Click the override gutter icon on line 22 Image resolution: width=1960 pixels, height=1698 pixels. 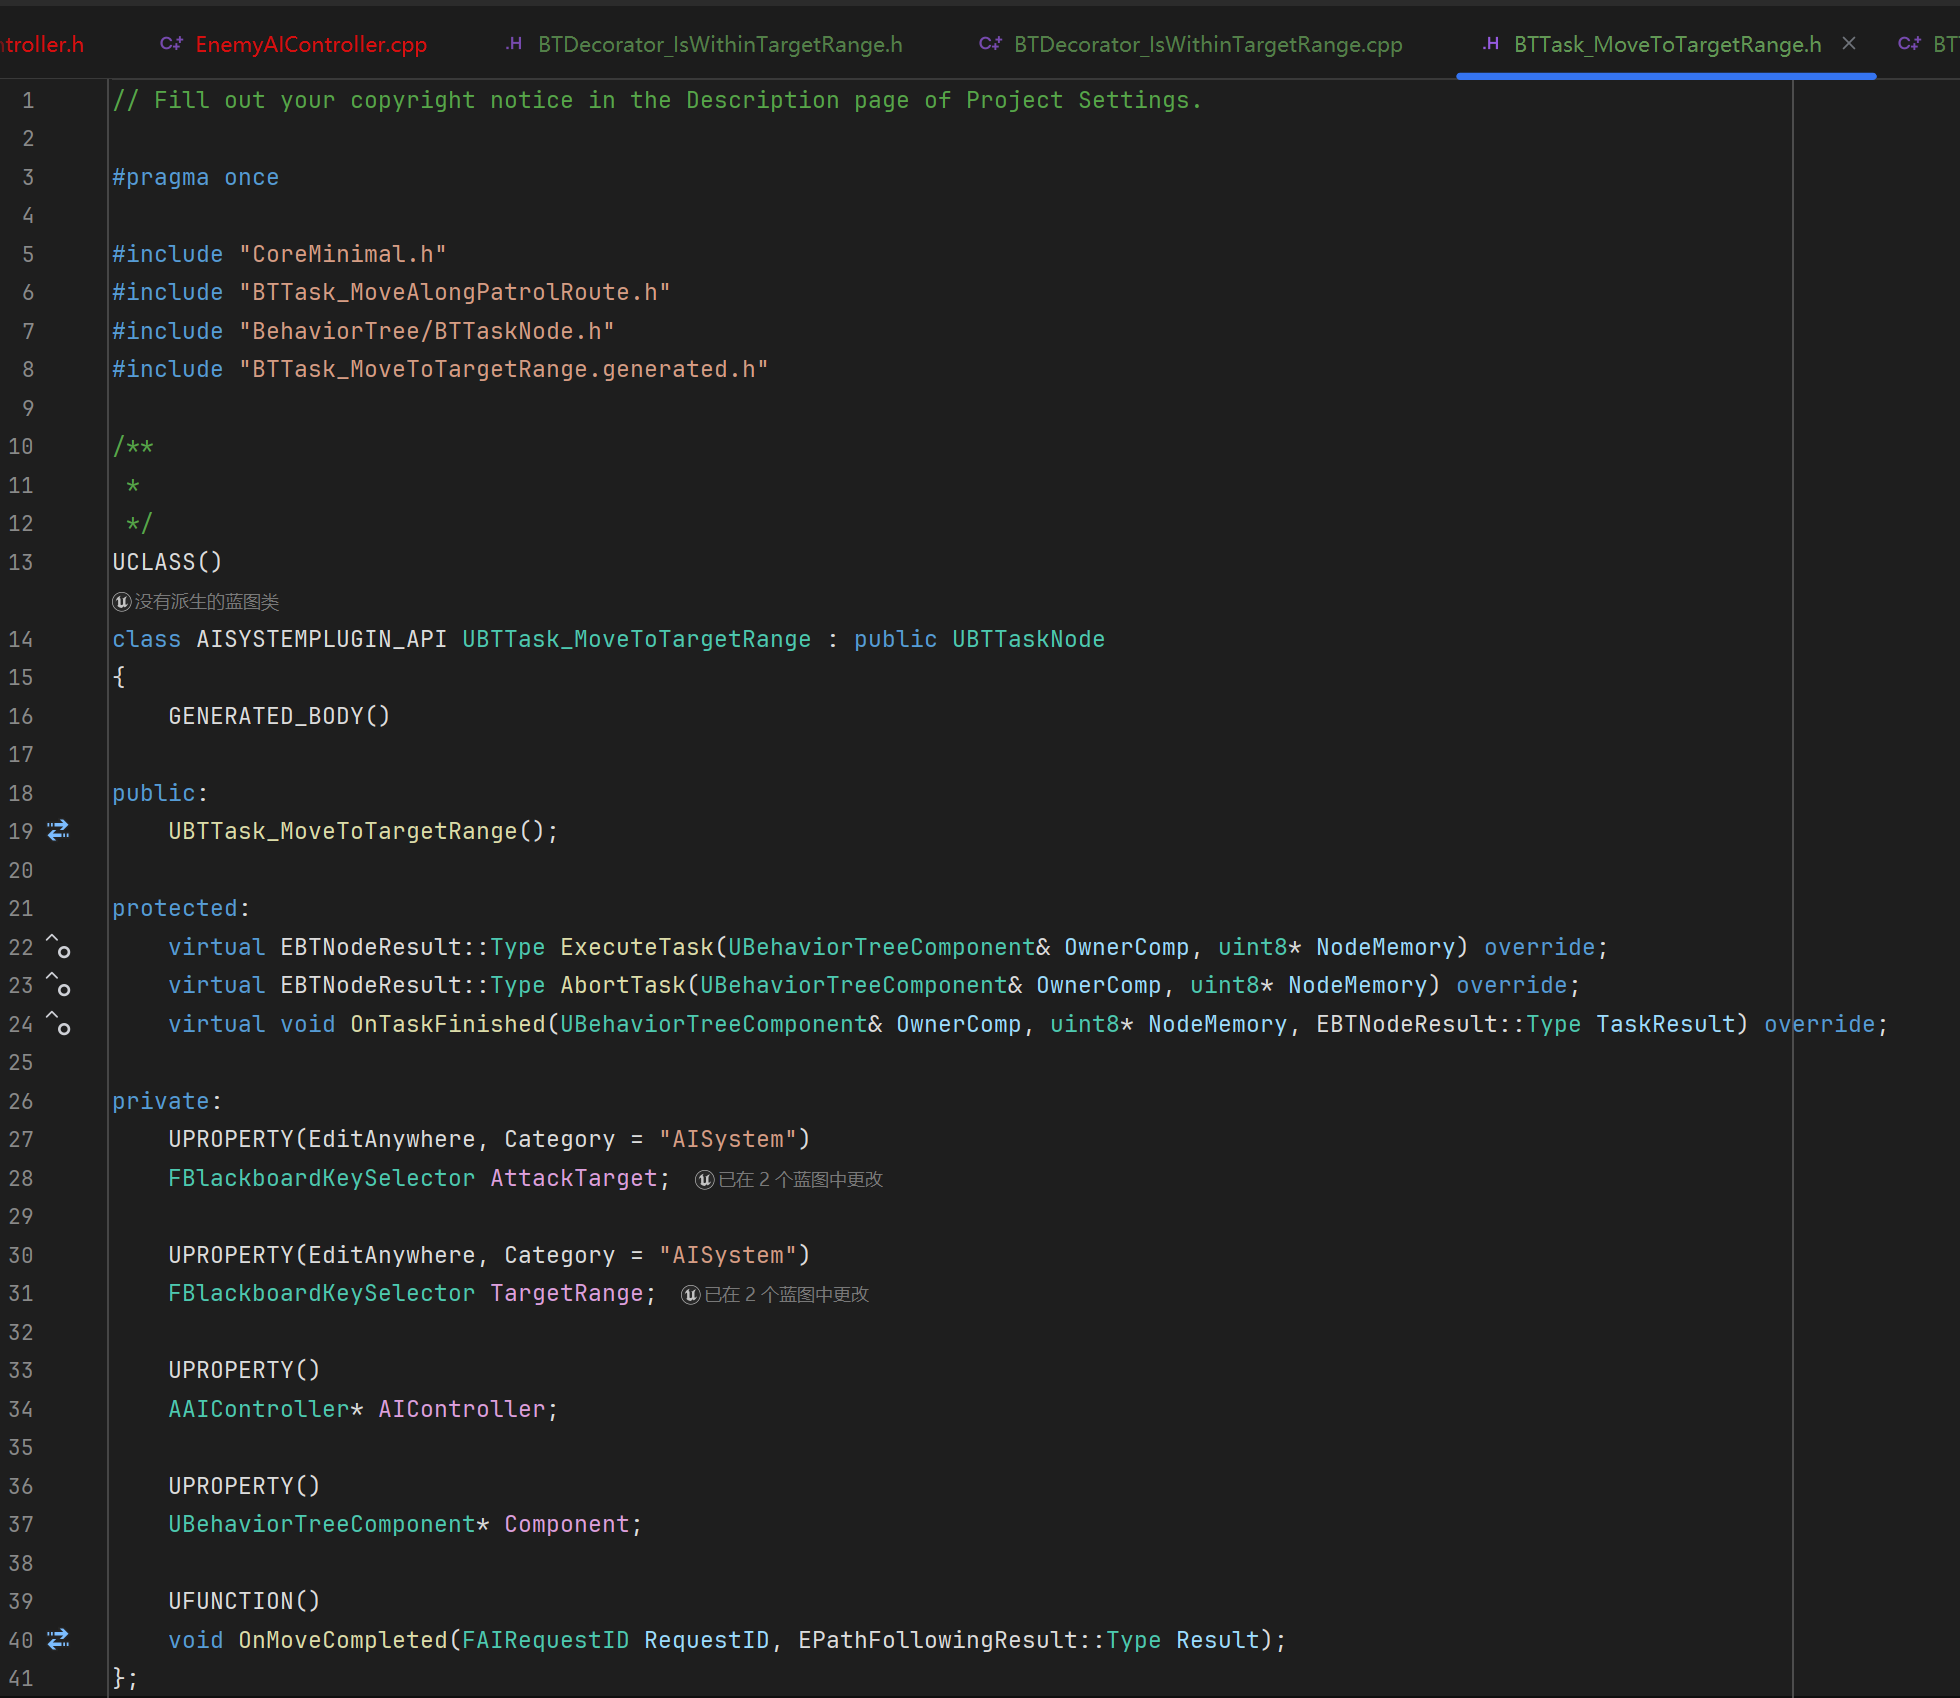(59, 946)
